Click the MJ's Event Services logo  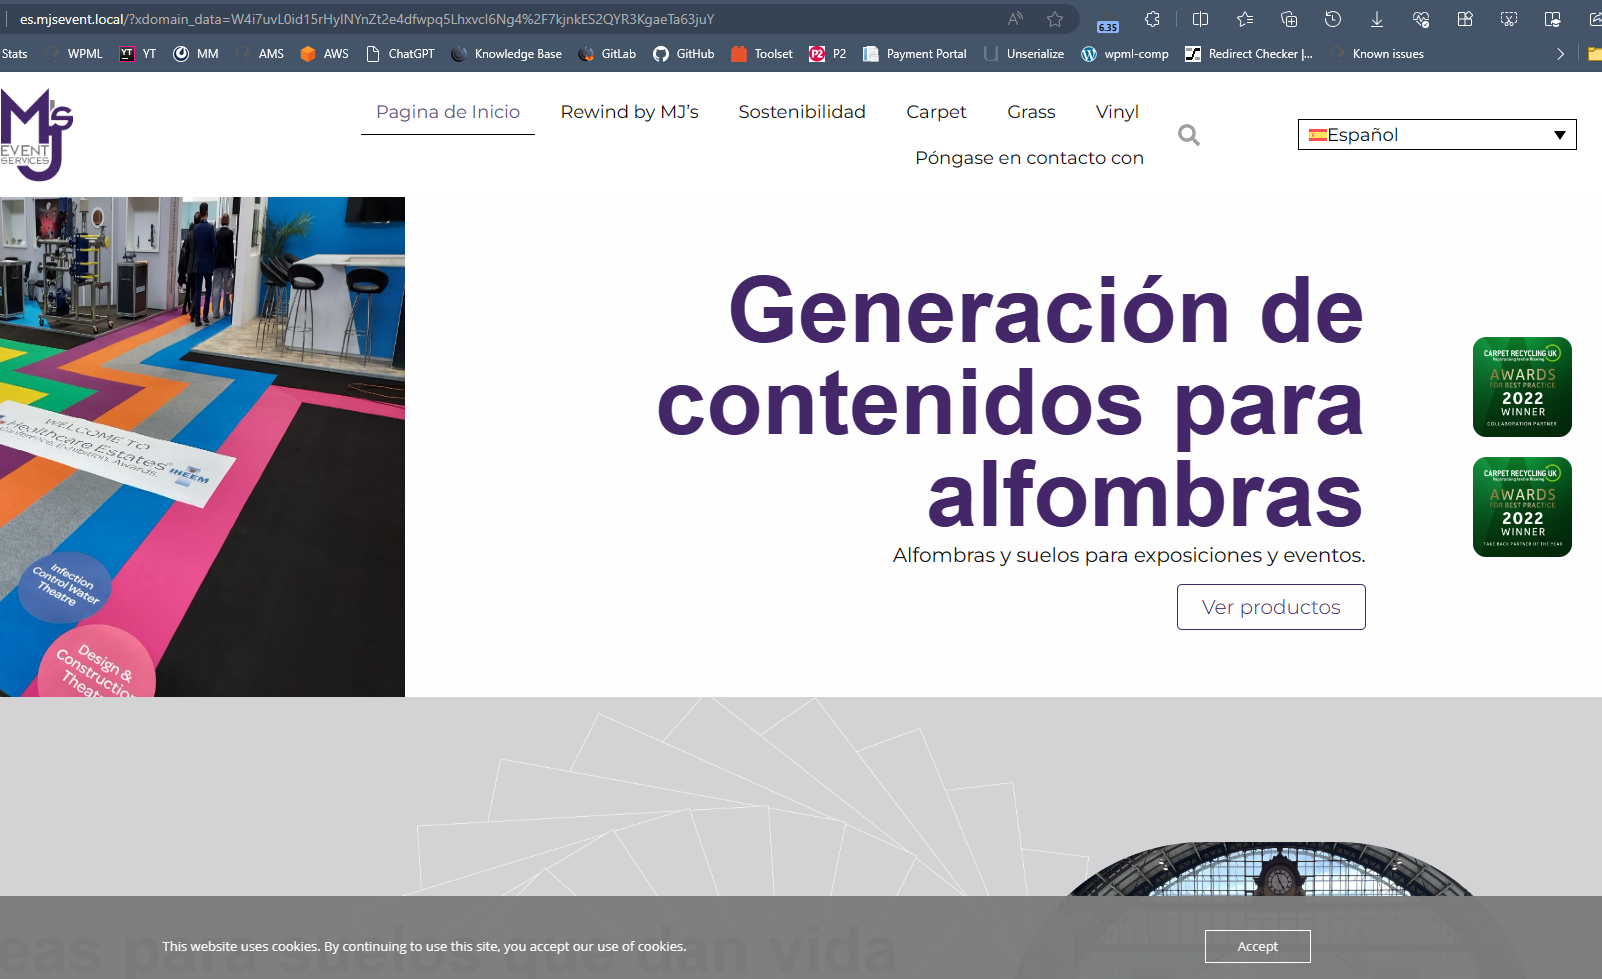coord(37,135)
